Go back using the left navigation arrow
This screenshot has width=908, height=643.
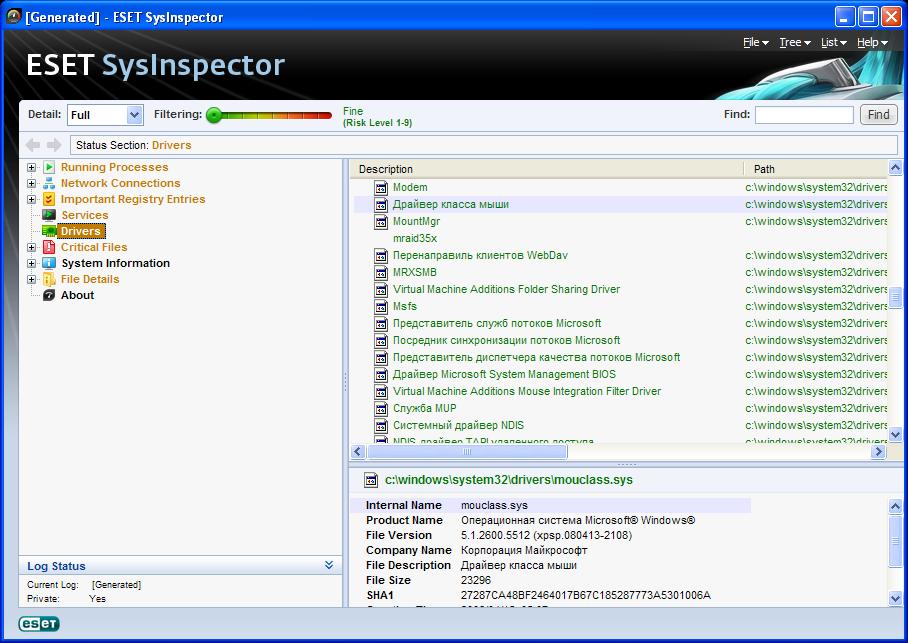pos(33,145)
